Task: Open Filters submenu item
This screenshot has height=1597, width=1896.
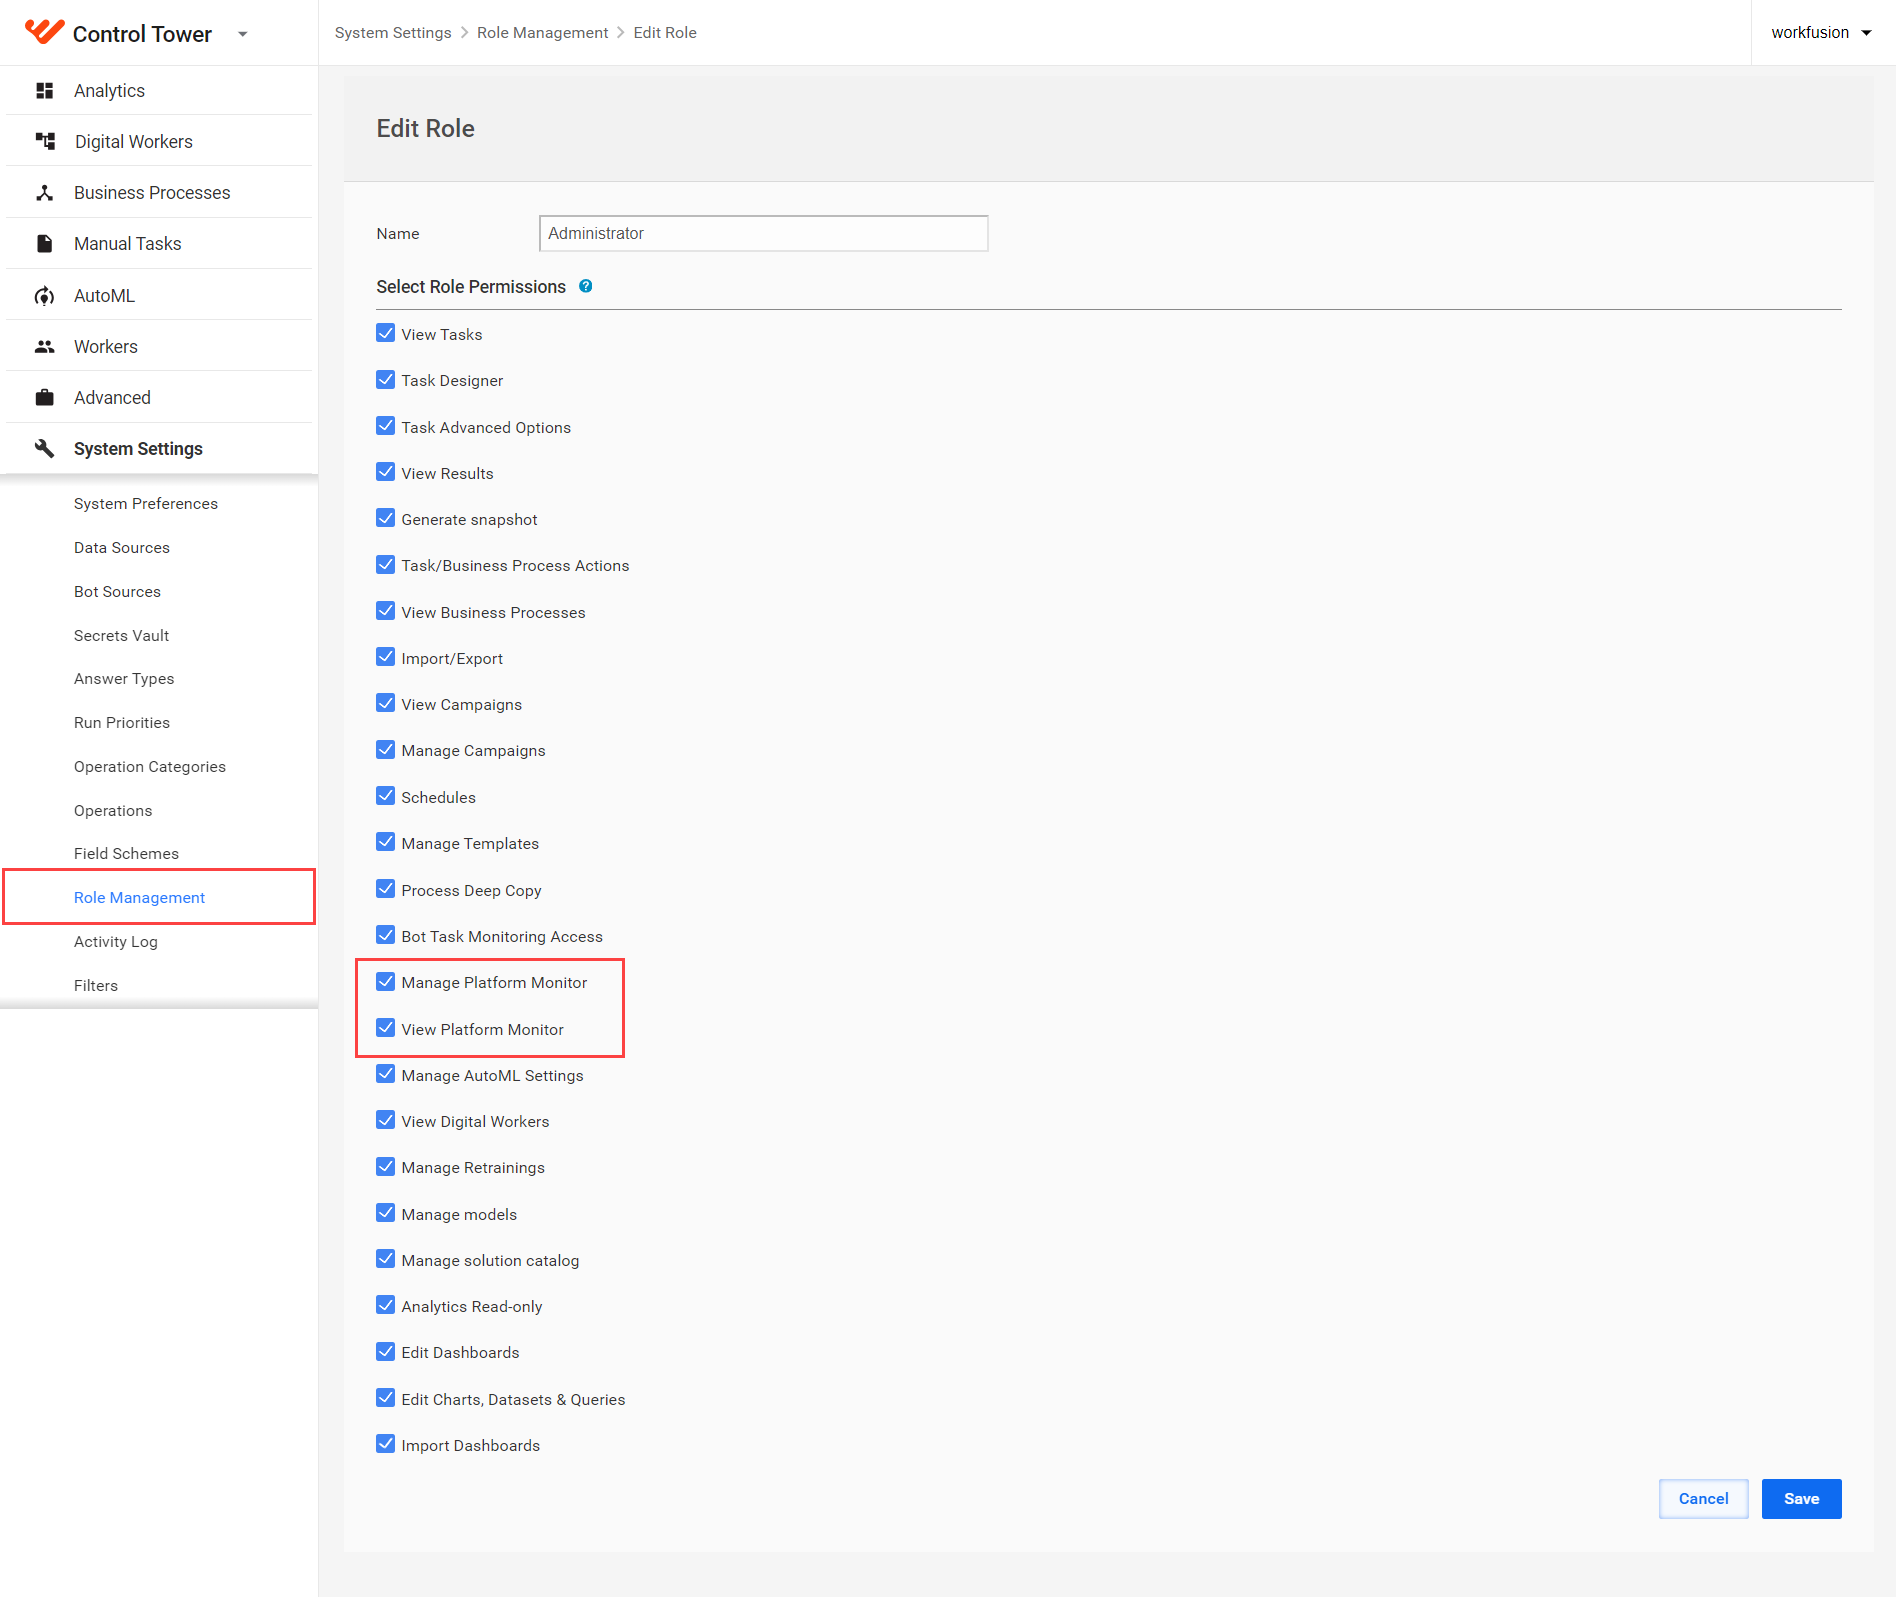Action: point(96,986)
